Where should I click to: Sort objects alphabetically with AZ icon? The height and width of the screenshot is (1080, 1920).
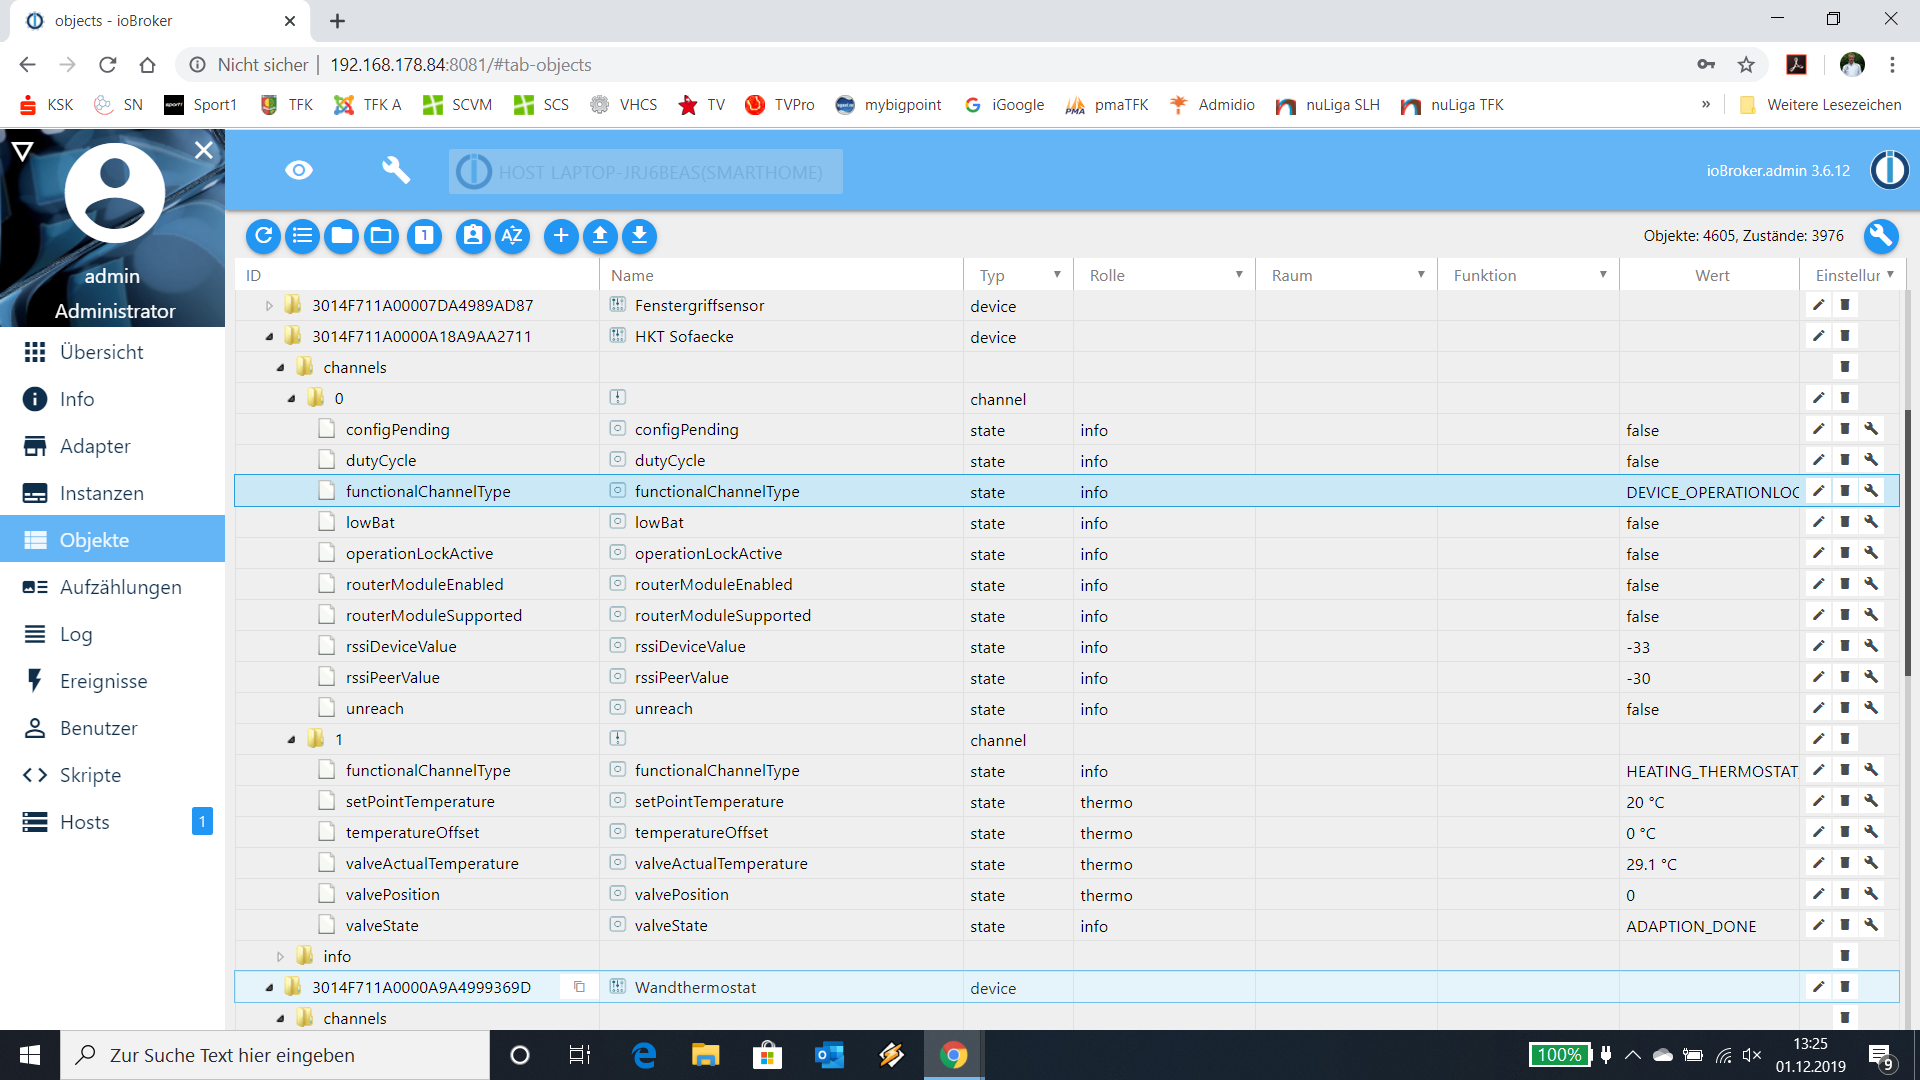tap(512, 236)
